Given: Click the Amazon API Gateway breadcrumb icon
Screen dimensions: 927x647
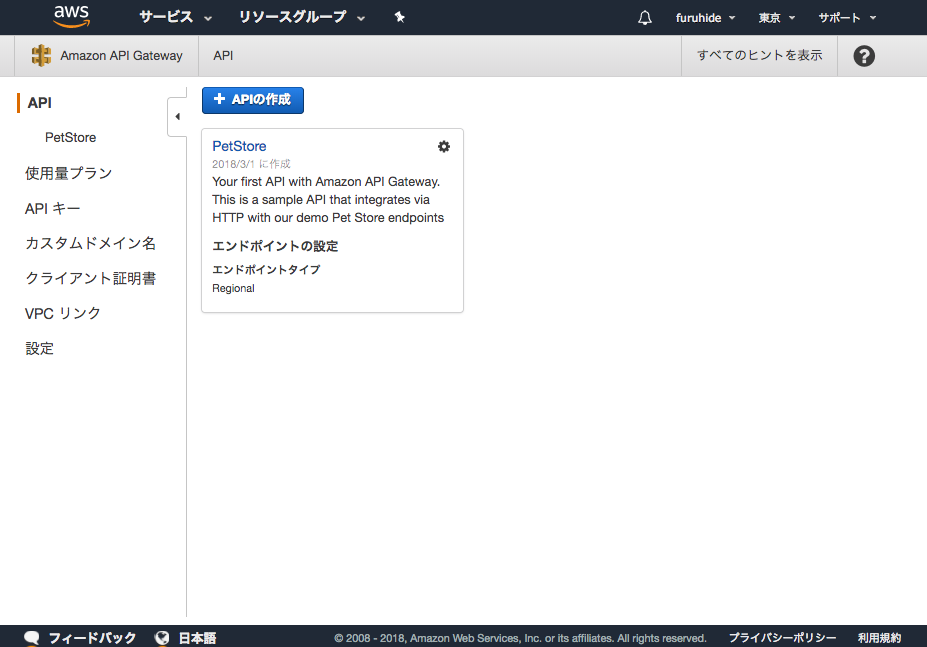Looking at the screenshot, I should coord(41,55).
